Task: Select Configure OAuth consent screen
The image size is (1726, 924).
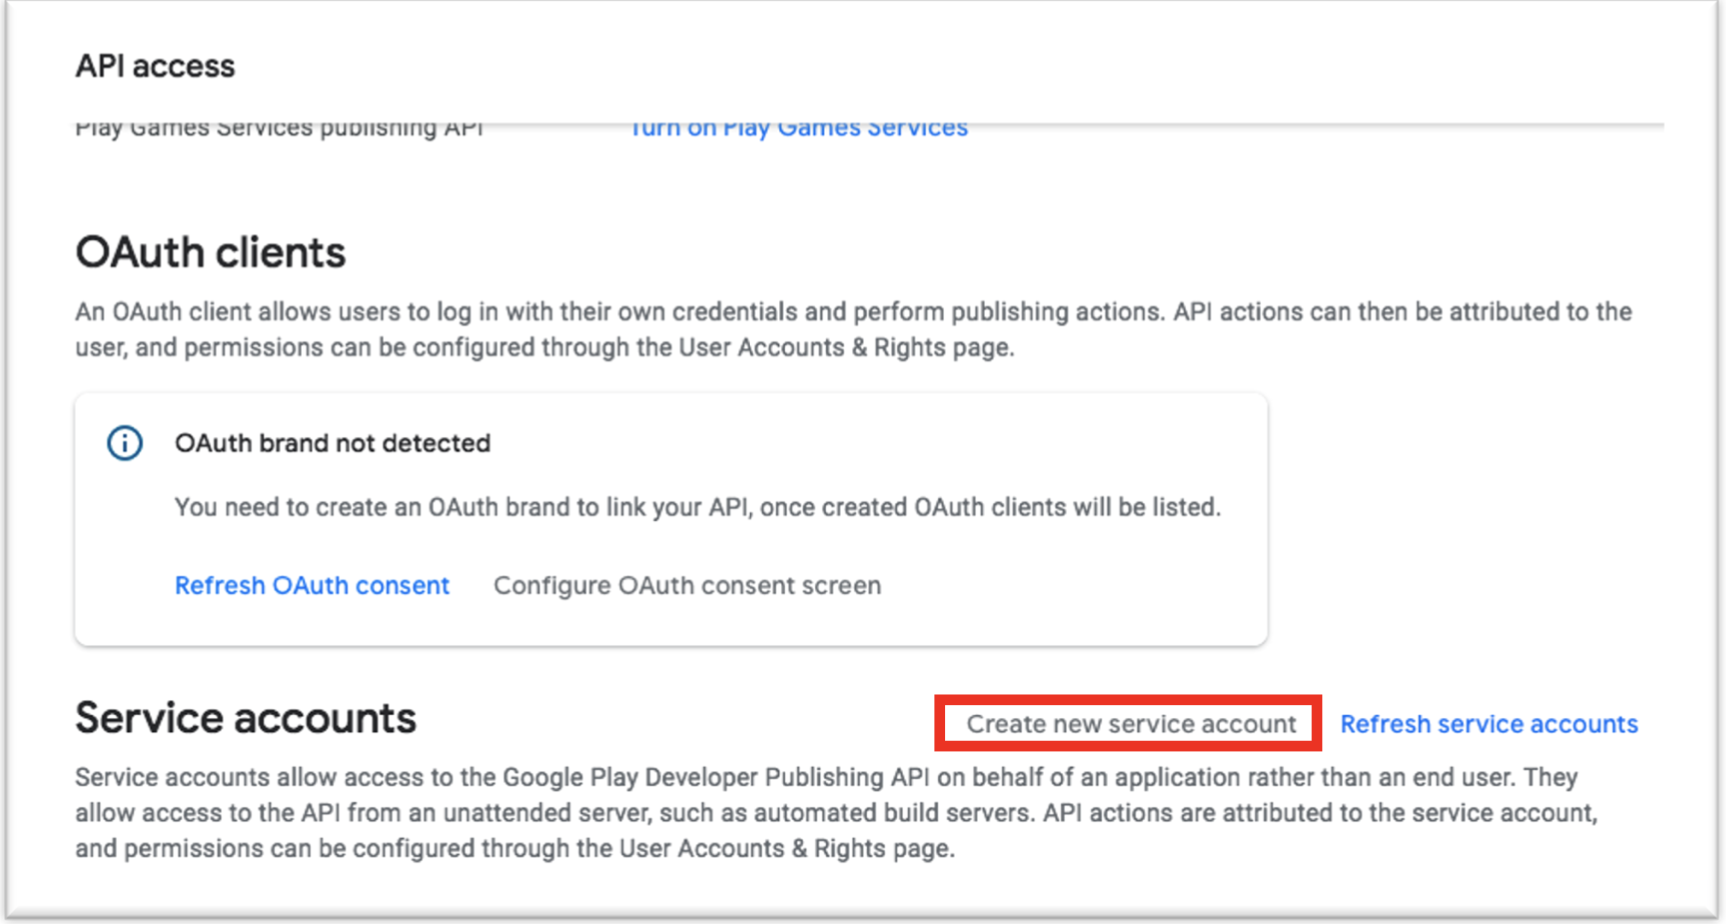Action: [687, 585]
